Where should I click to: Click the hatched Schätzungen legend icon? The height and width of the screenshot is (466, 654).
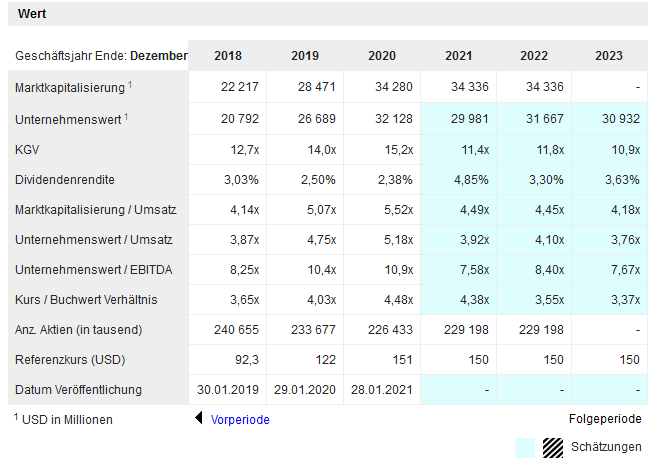552,447
